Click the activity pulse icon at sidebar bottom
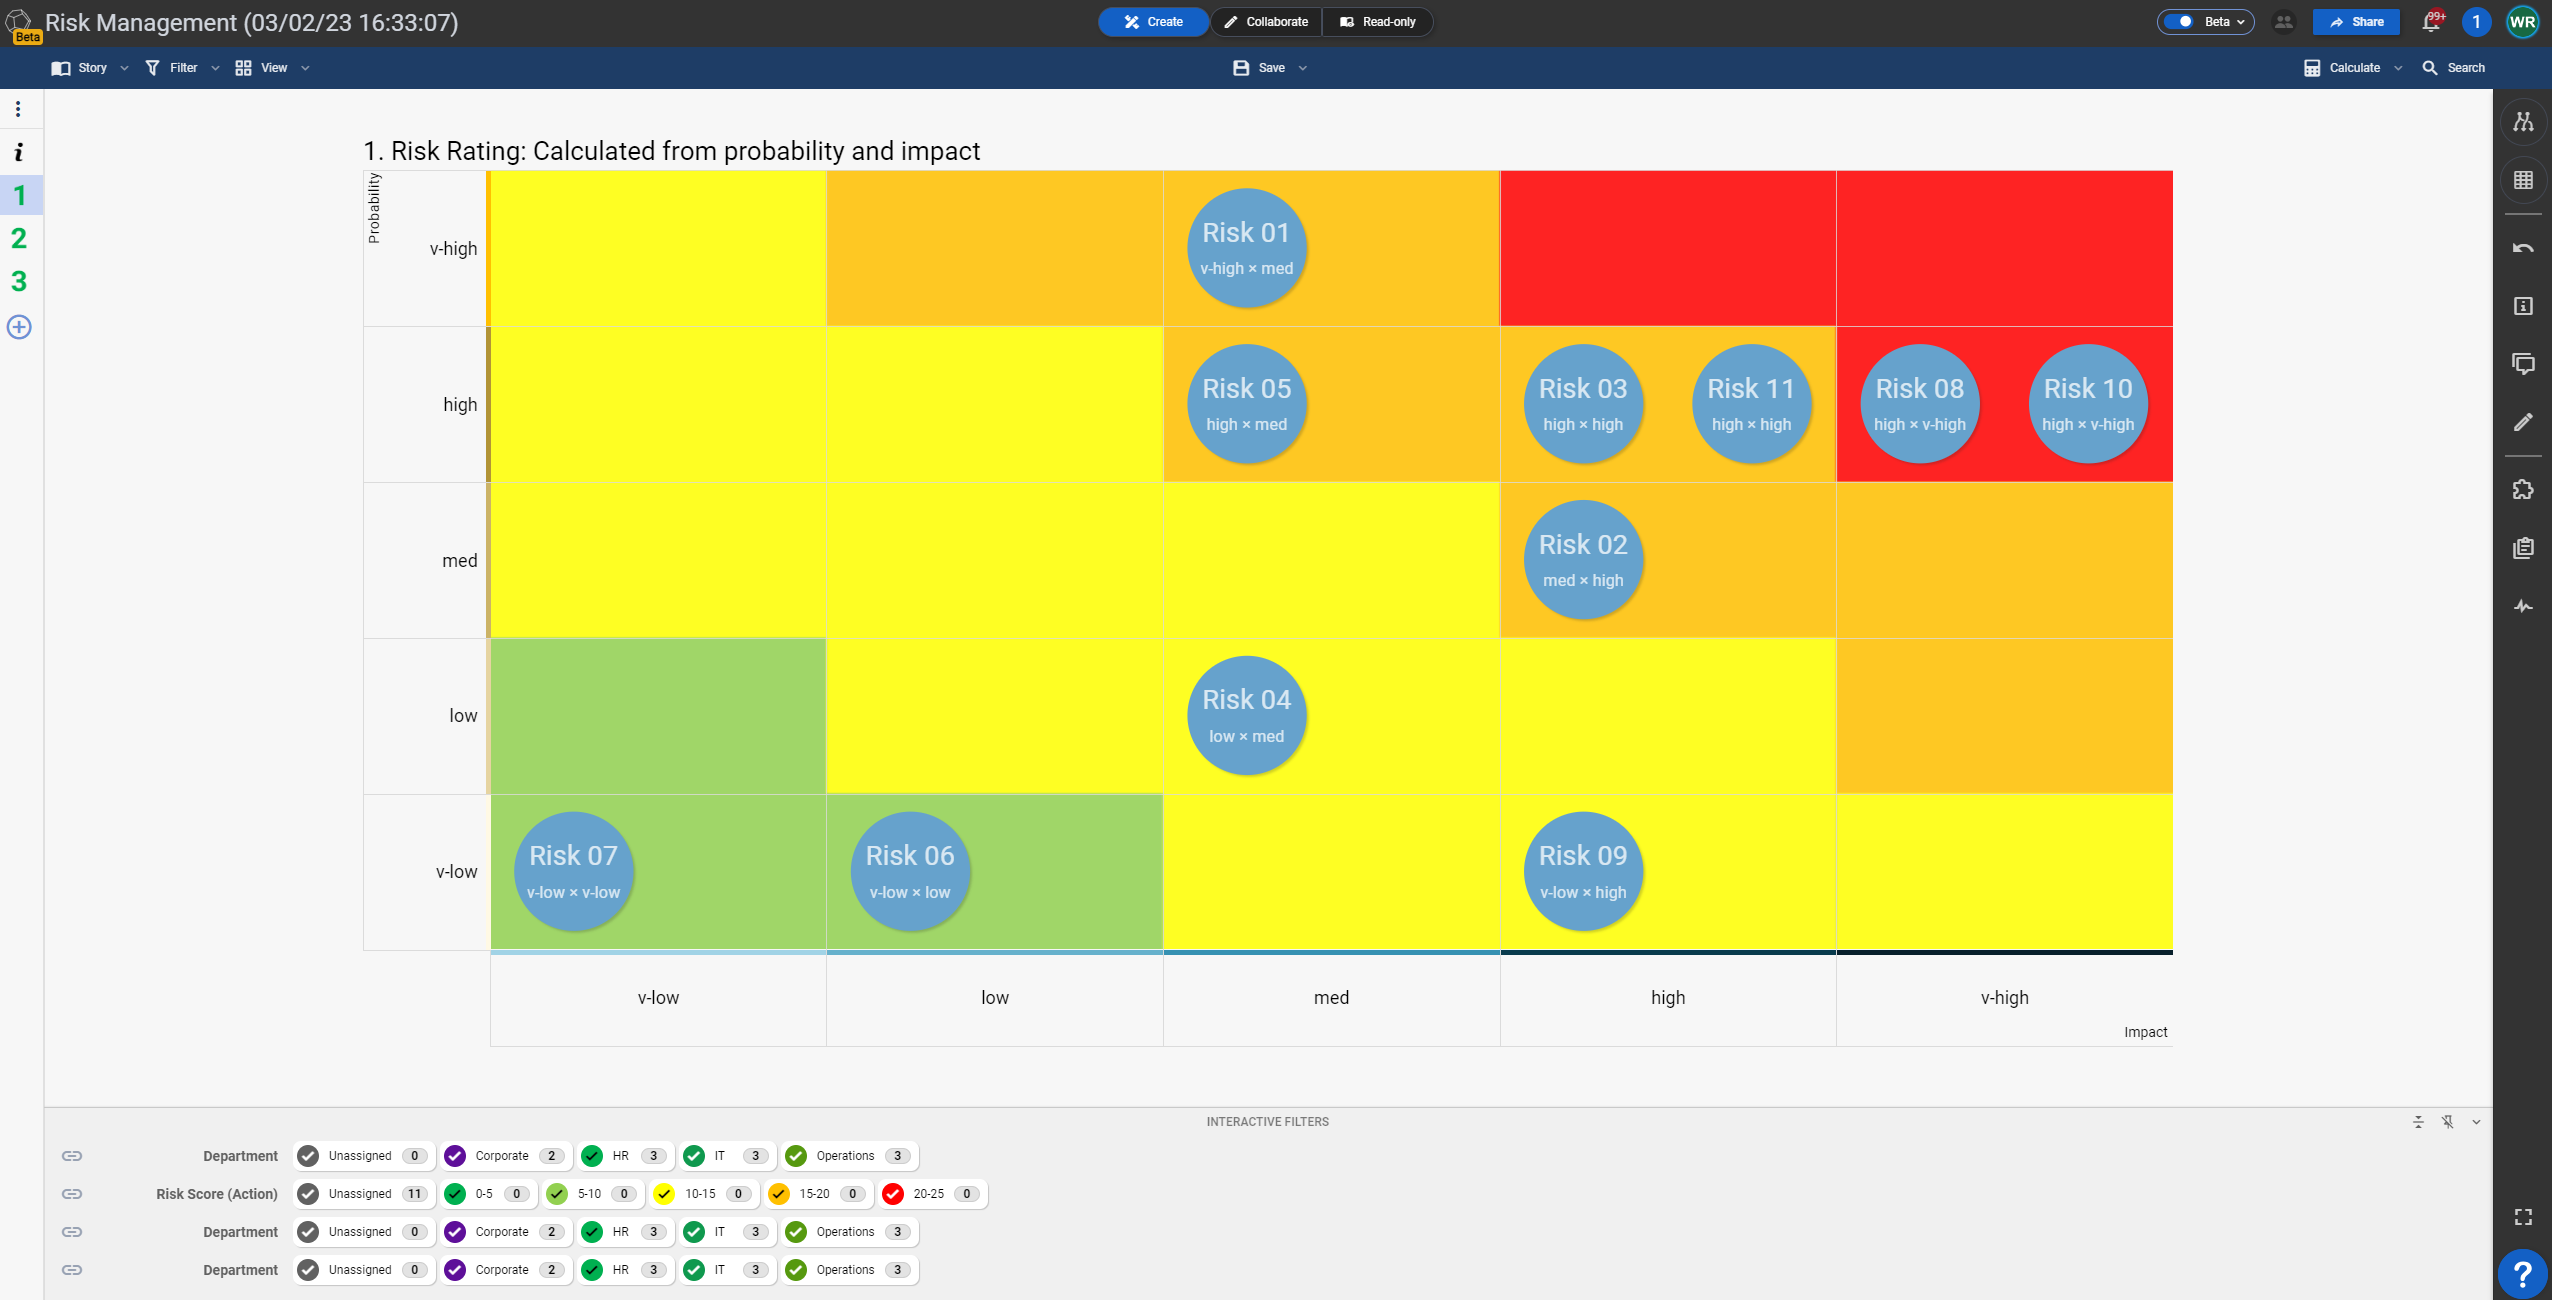2552x1300 pixels. pos(2524,607)
